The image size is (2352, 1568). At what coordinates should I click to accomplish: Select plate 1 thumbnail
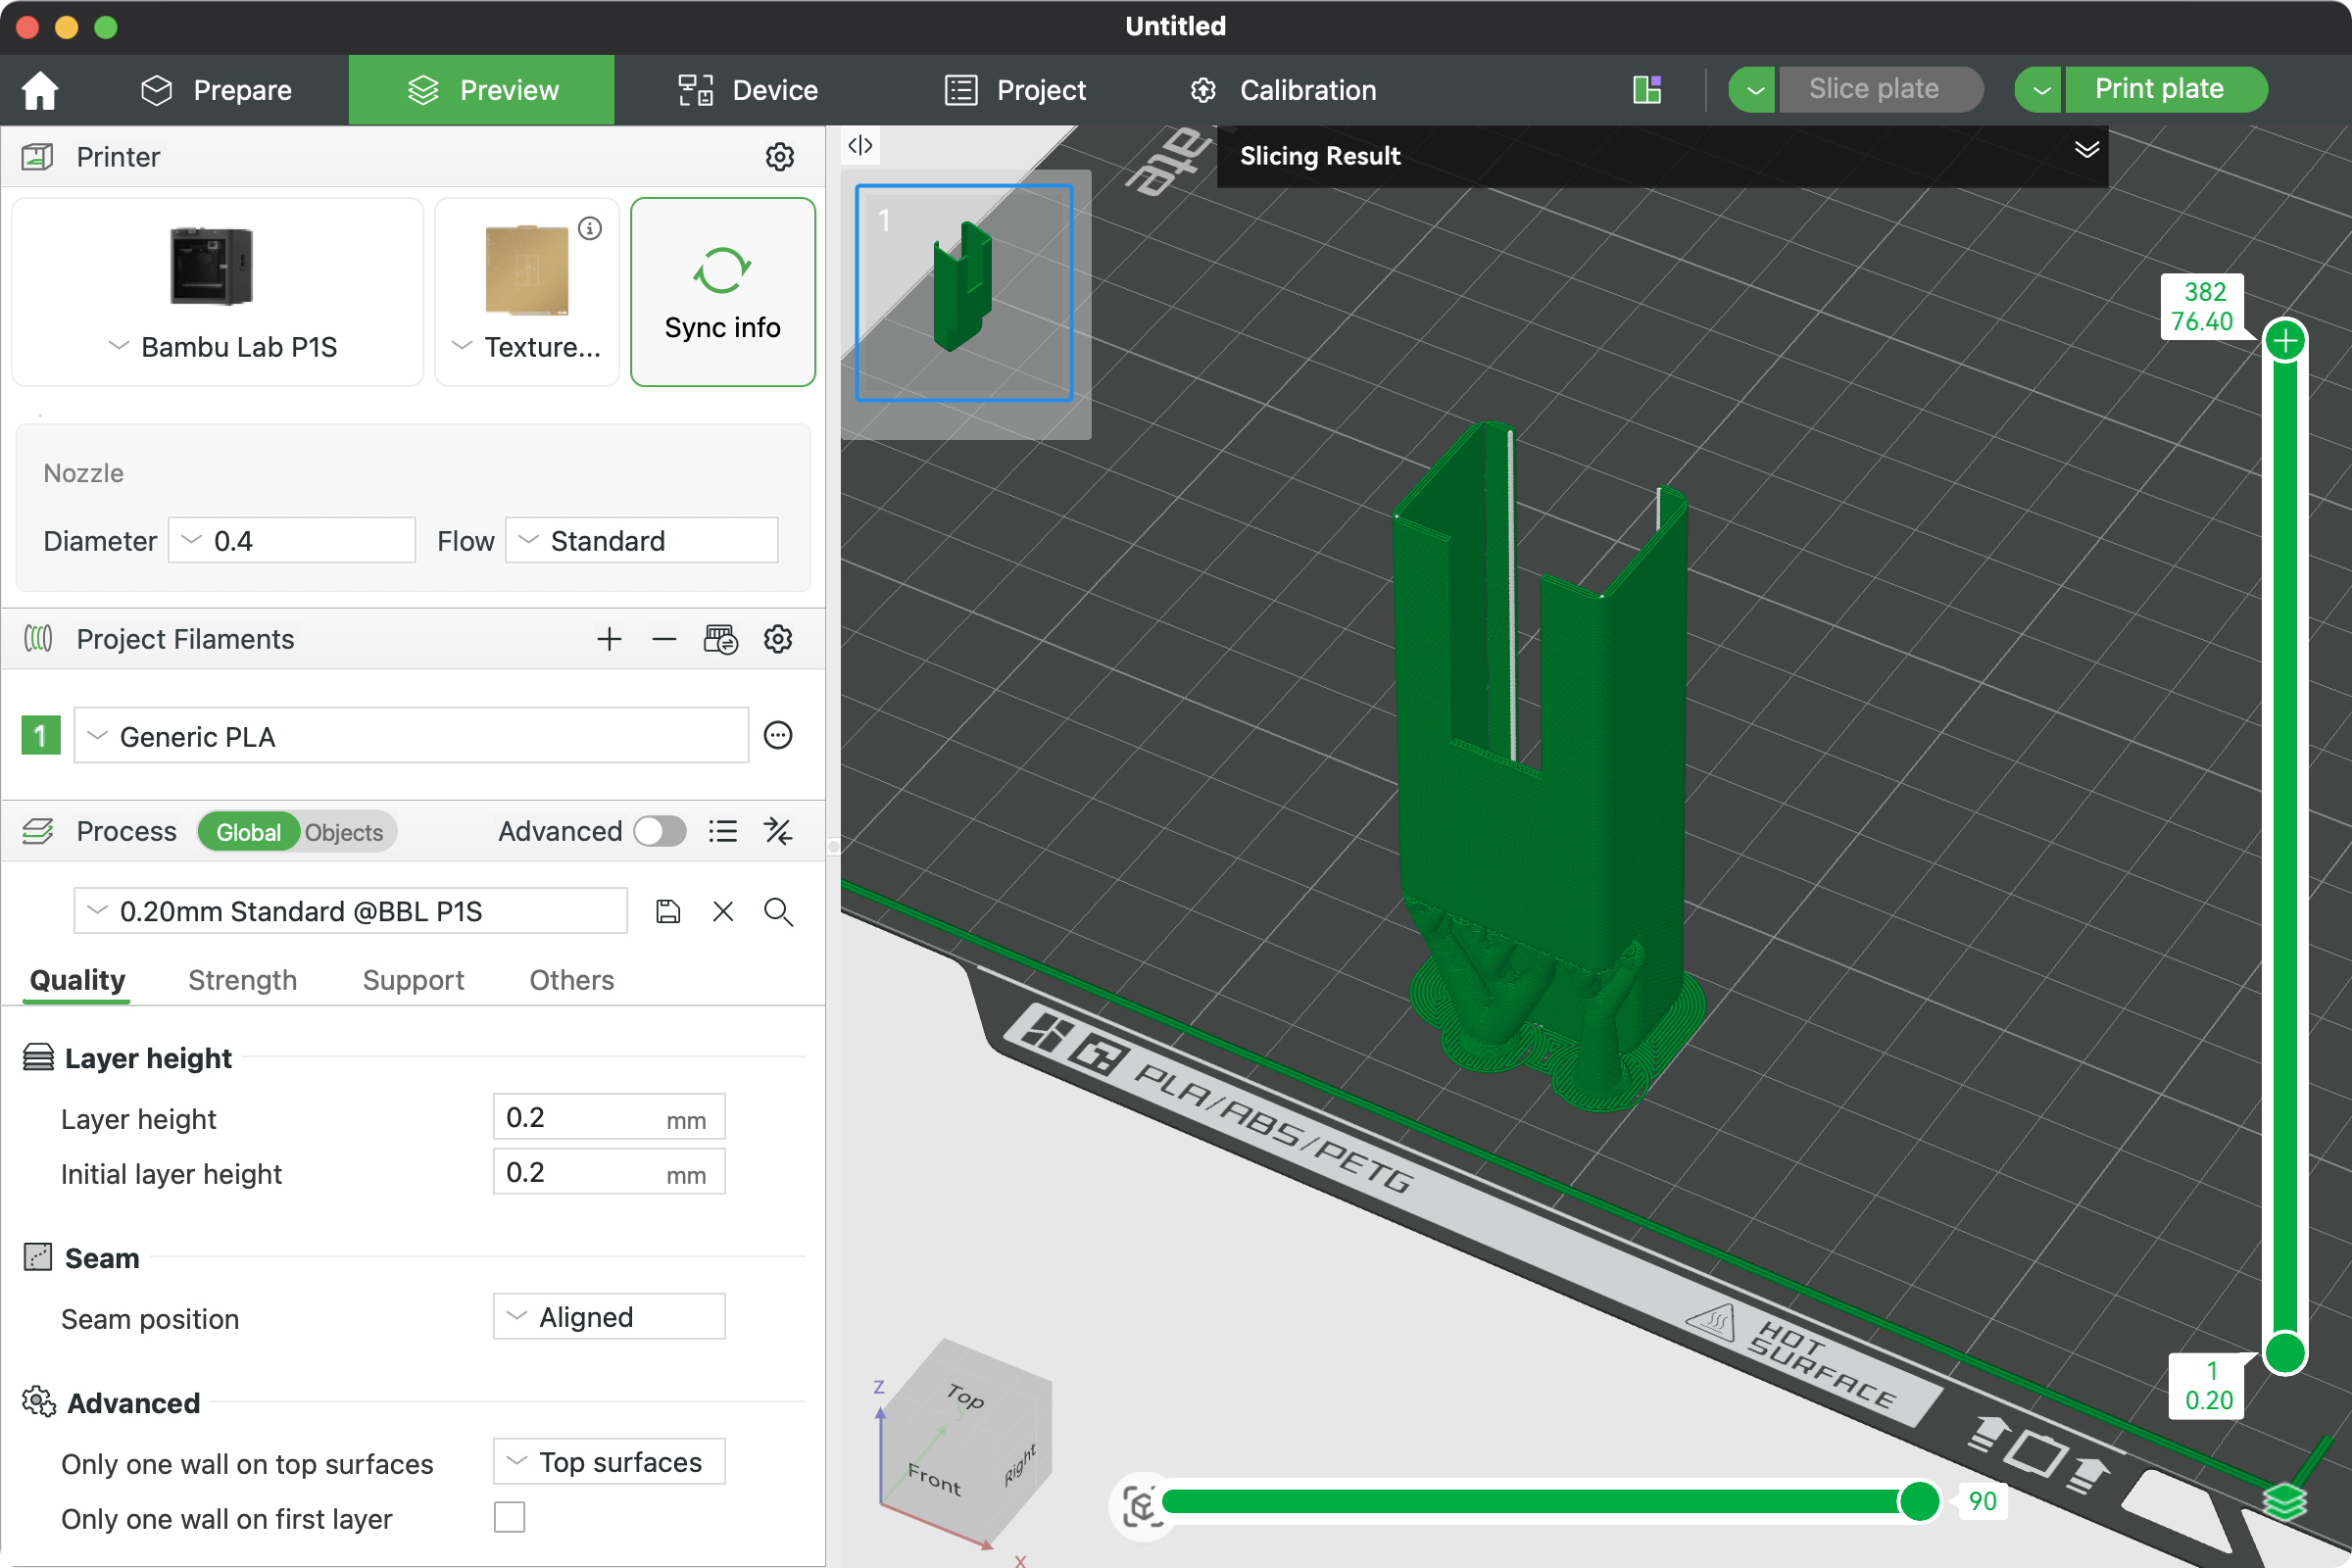[964, 293]
